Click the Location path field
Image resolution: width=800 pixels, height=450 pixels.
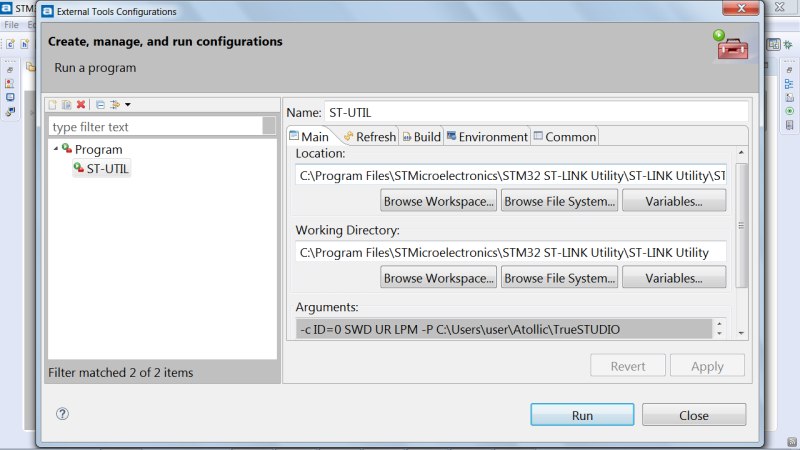(x=511, y=176)
